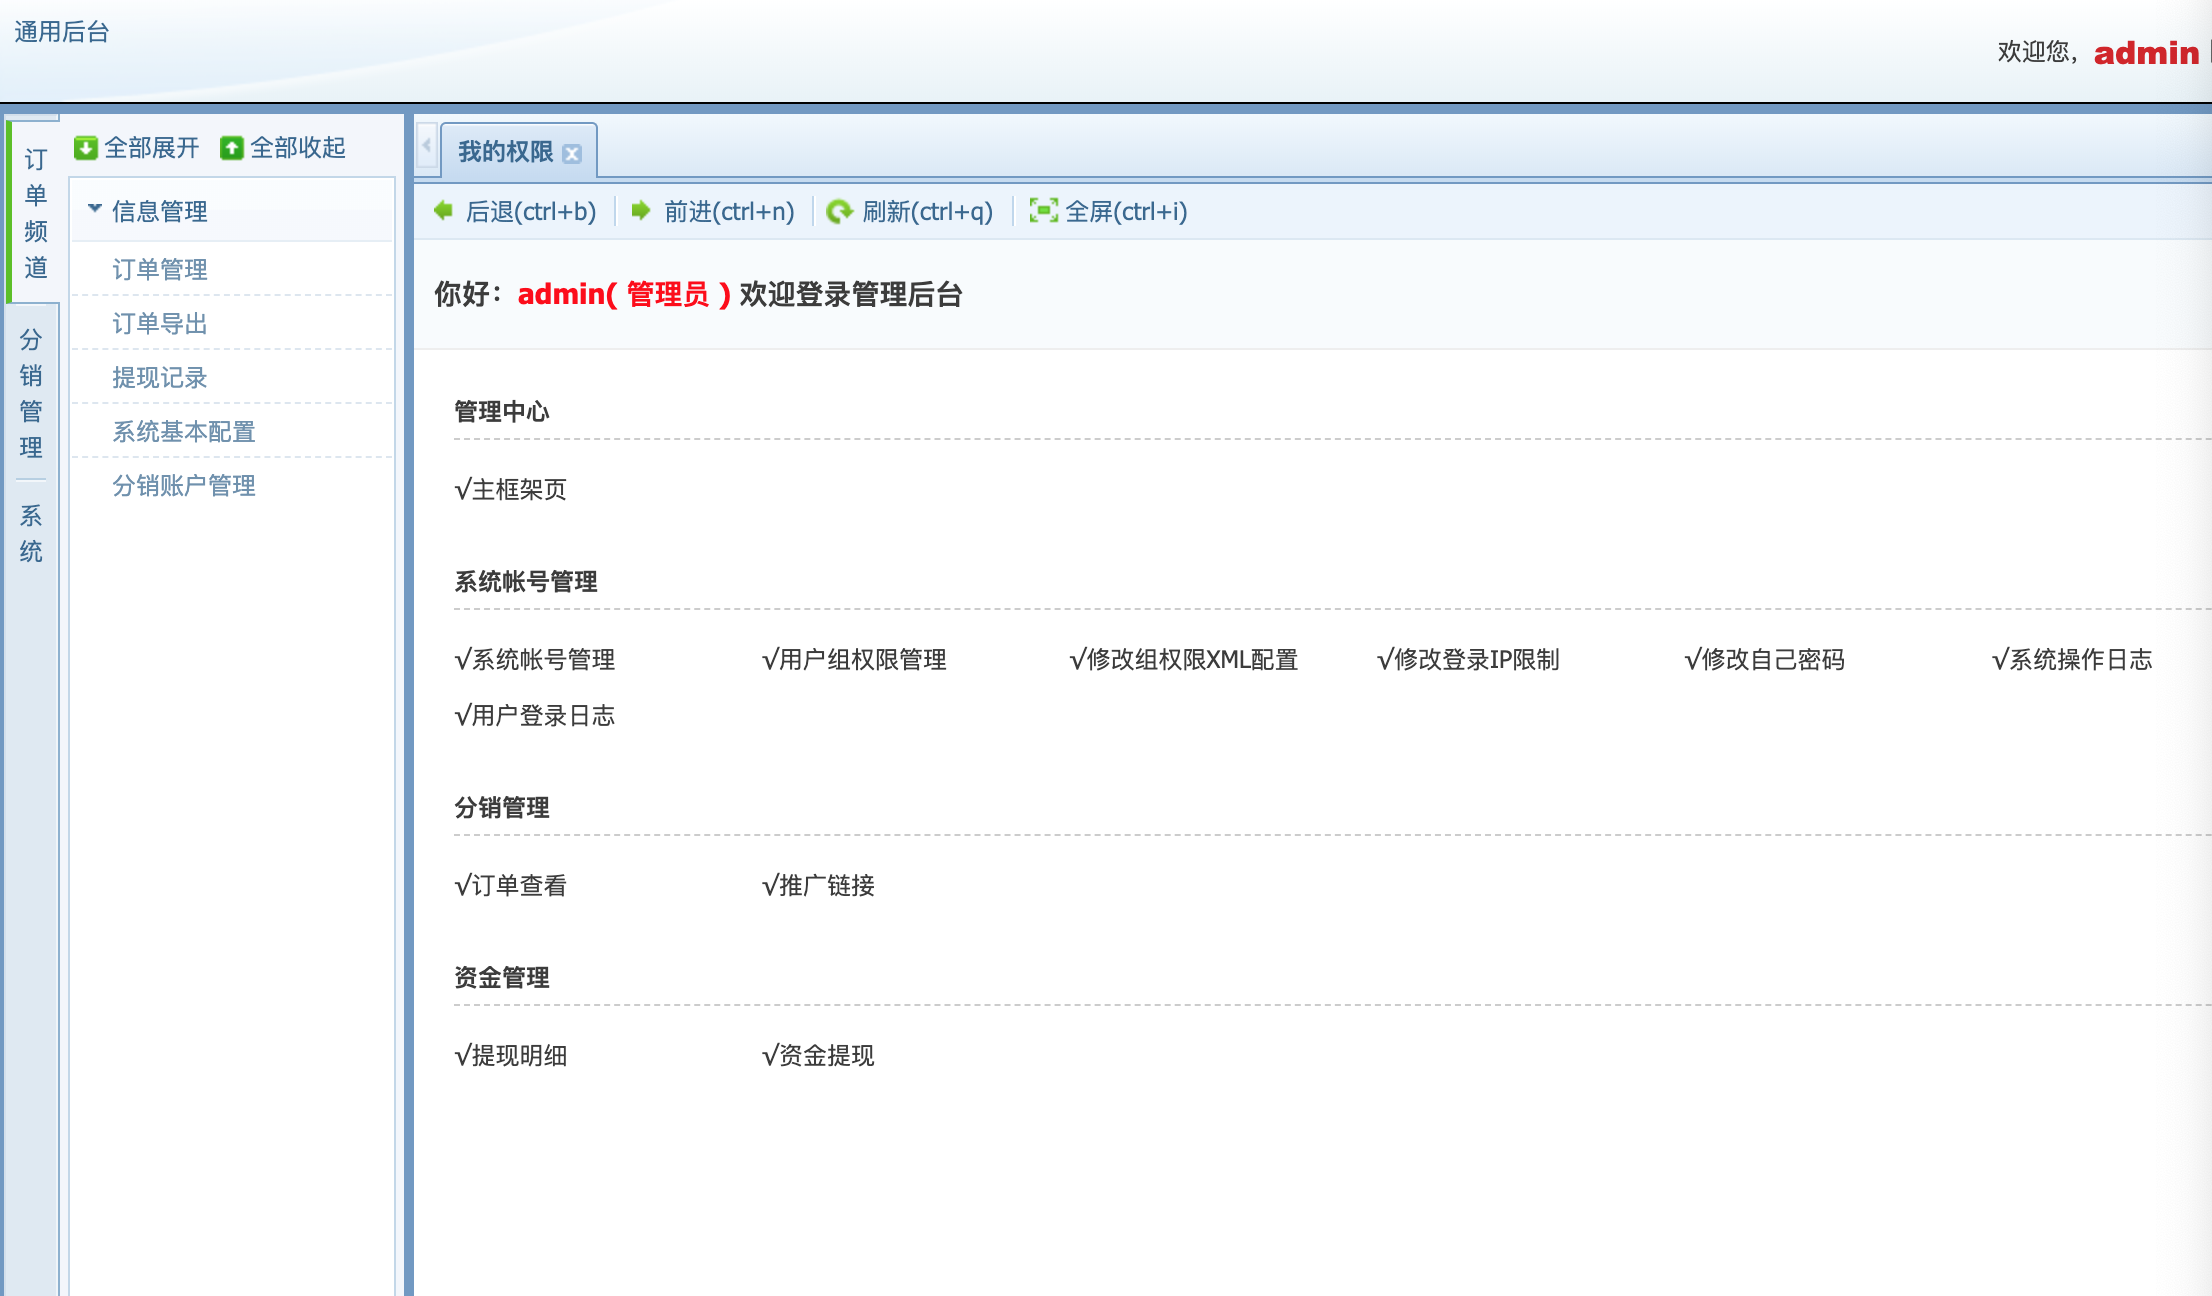Click the 通用后台 header title
The image size is (2212, 1296).
[62, 32]
